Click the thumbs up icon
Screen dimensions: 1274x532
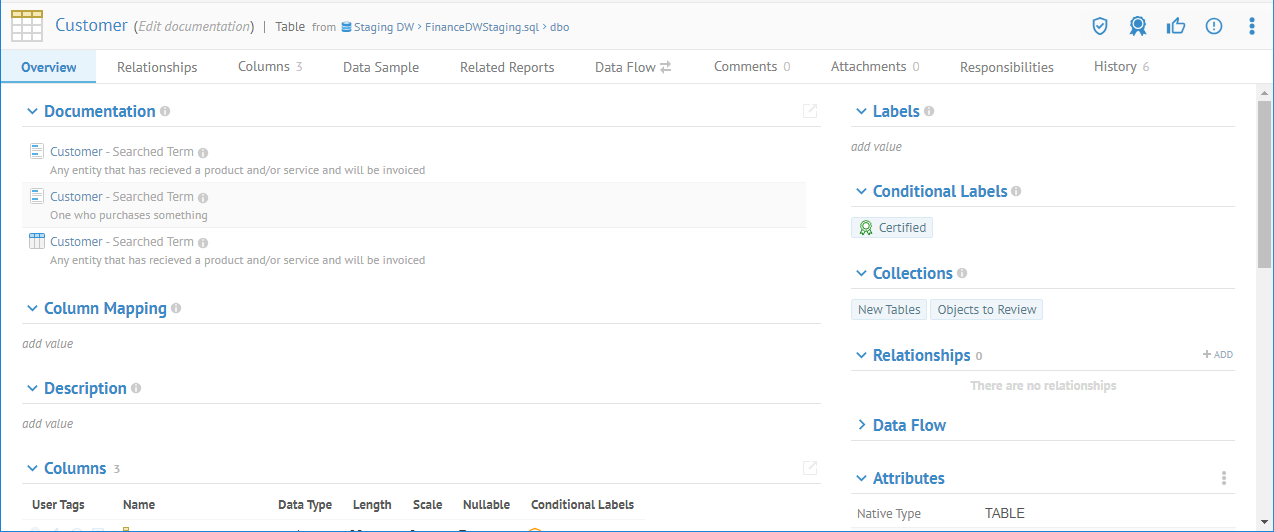[1176, 27]
